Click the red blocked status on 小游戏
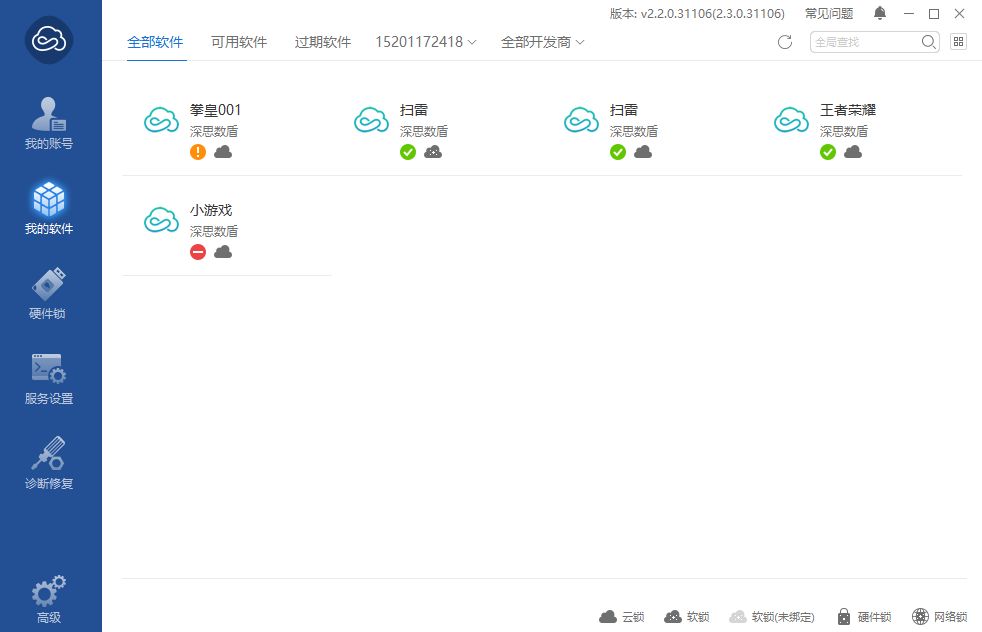Viewport: 982px width, 632px height. coord(198,252)
